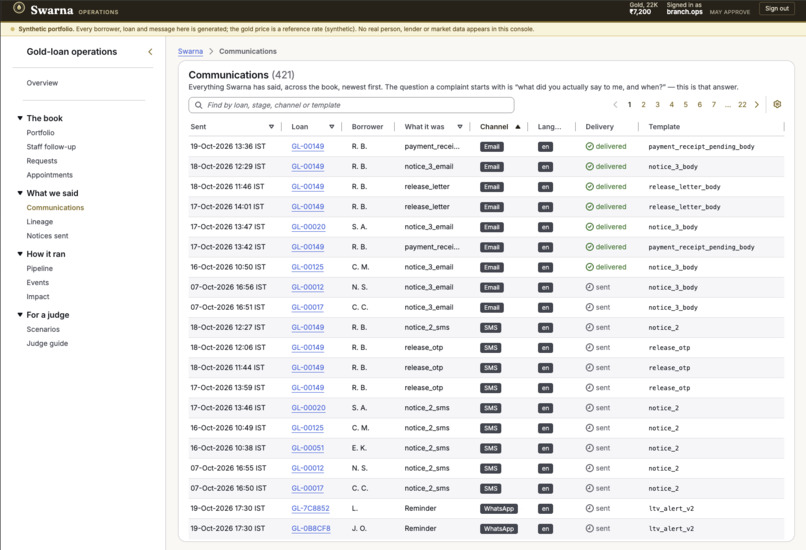Select Communications in sidebar

[x=55, y=208]
